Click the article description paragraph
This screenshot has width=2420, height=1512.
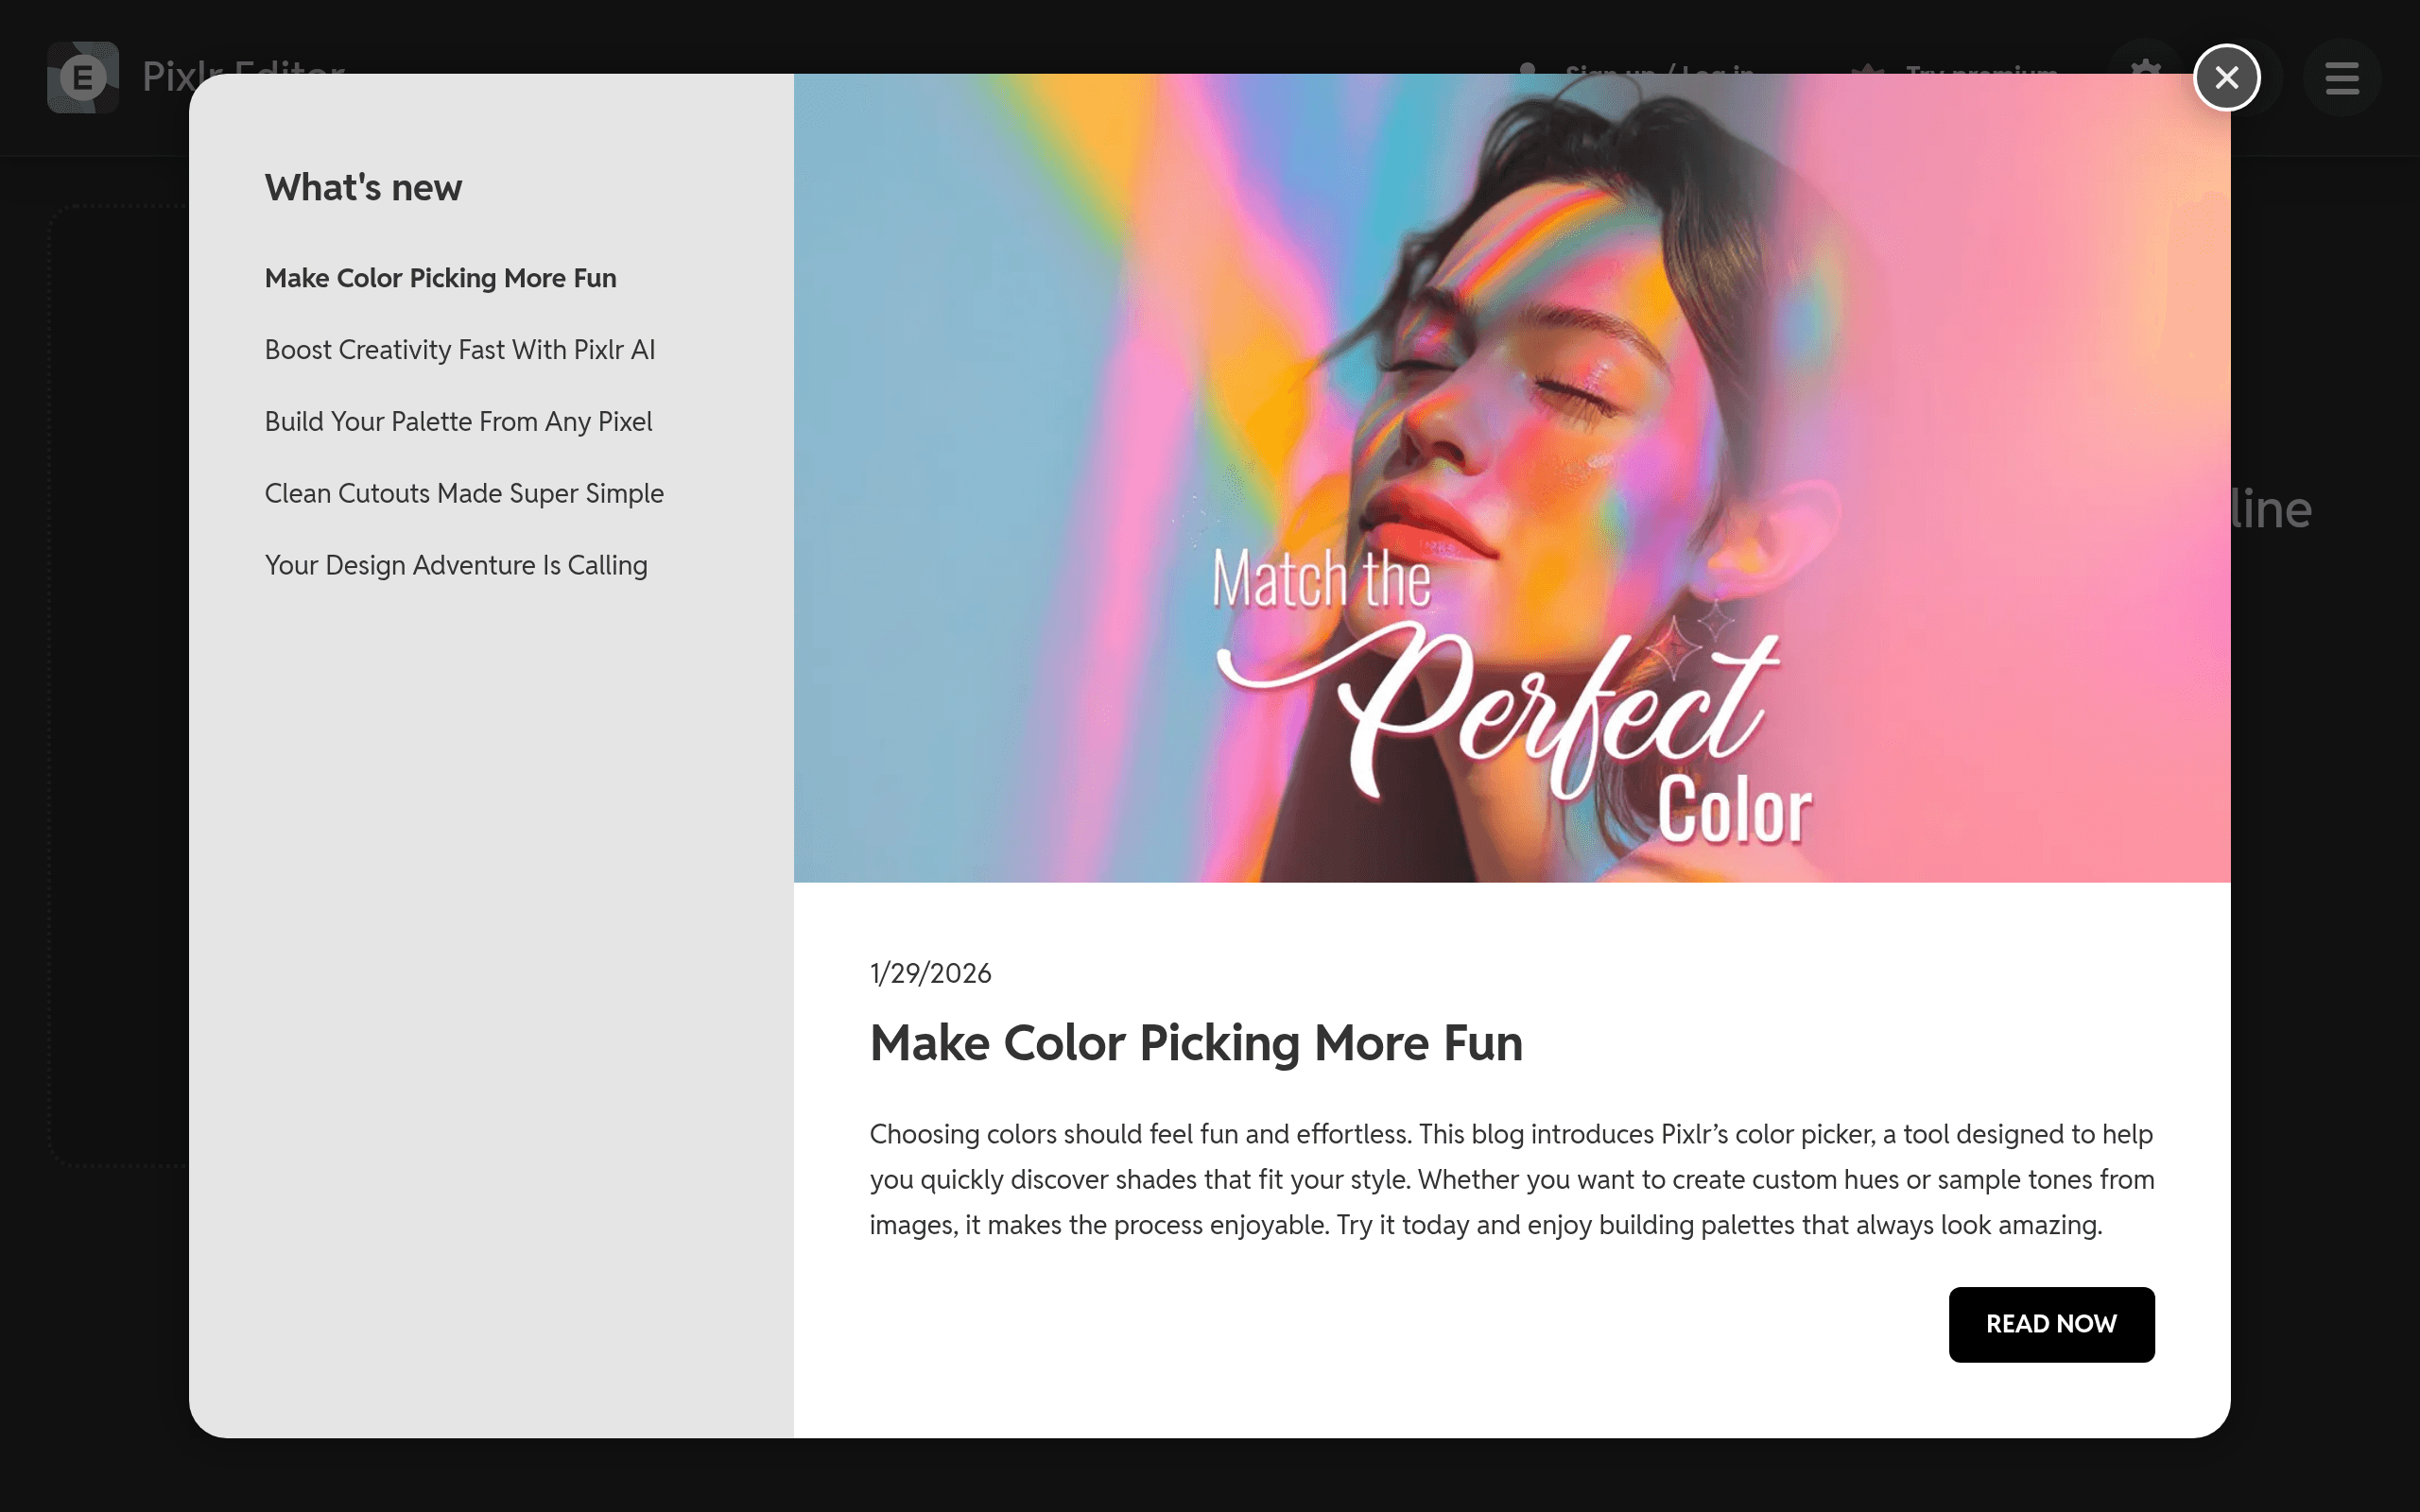pos(1511,1179)
